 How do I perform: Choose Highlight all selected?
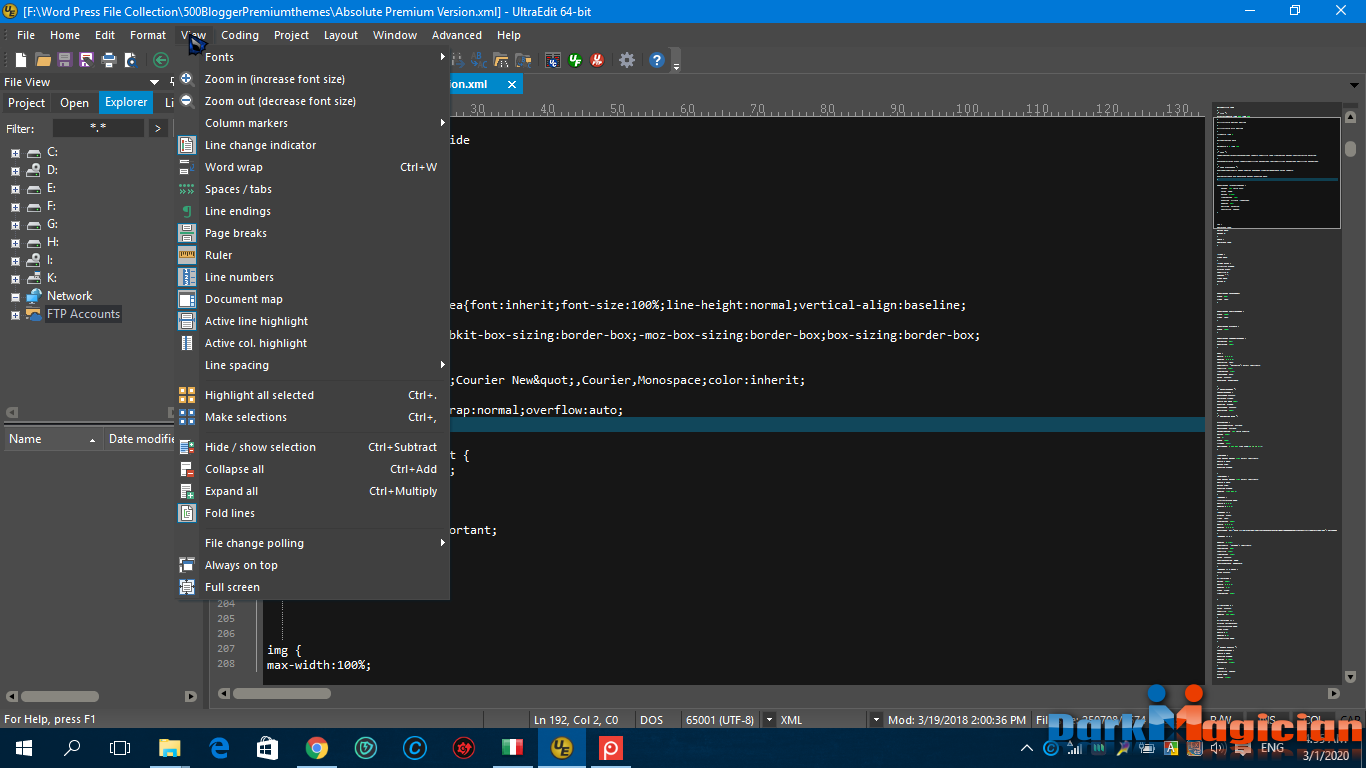(x=312, y=395)
